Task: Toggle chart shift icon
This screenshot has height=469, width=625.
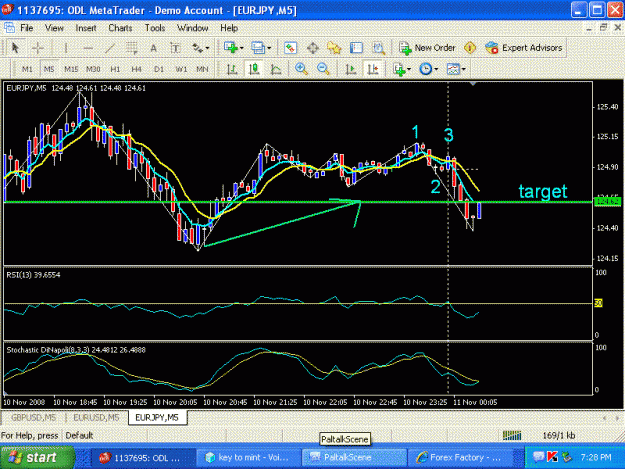Action: click(x=373, y=69)
